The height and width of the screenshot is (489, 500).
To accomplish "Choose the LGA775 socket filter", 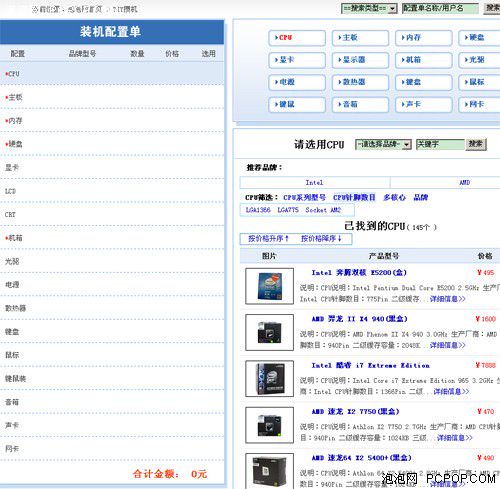I will [x=288, y=210].
